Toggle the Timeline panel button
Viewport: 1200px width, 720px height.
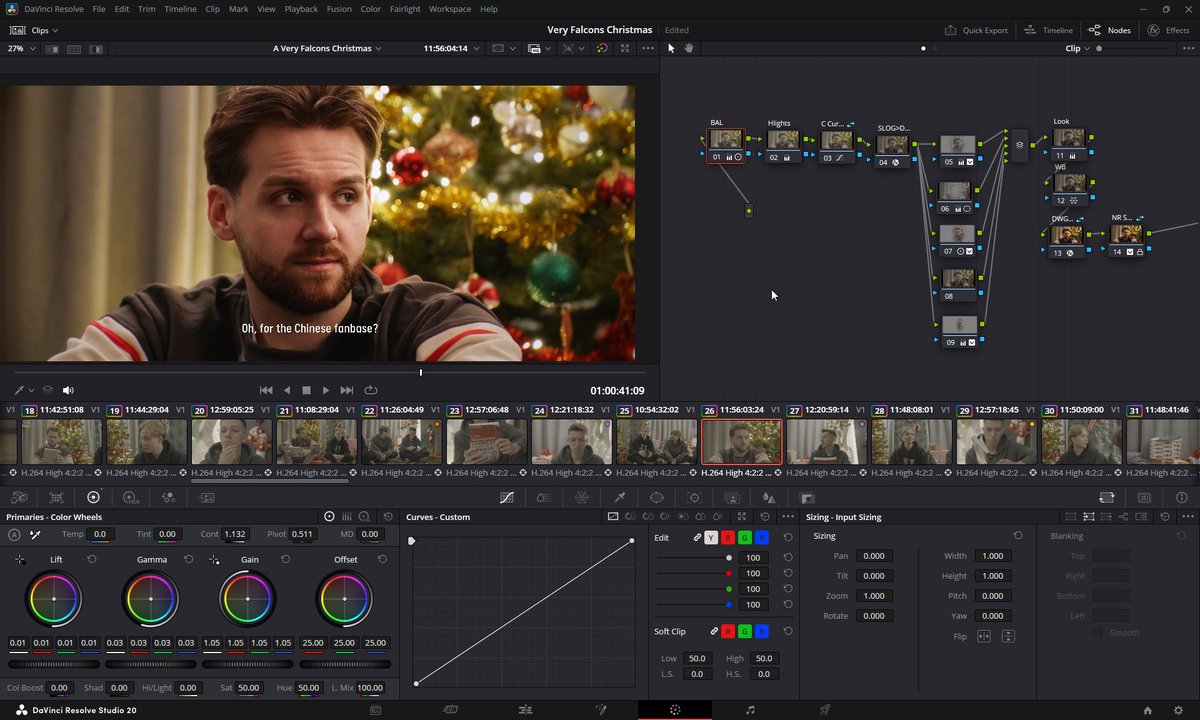tap(1048, 30)
